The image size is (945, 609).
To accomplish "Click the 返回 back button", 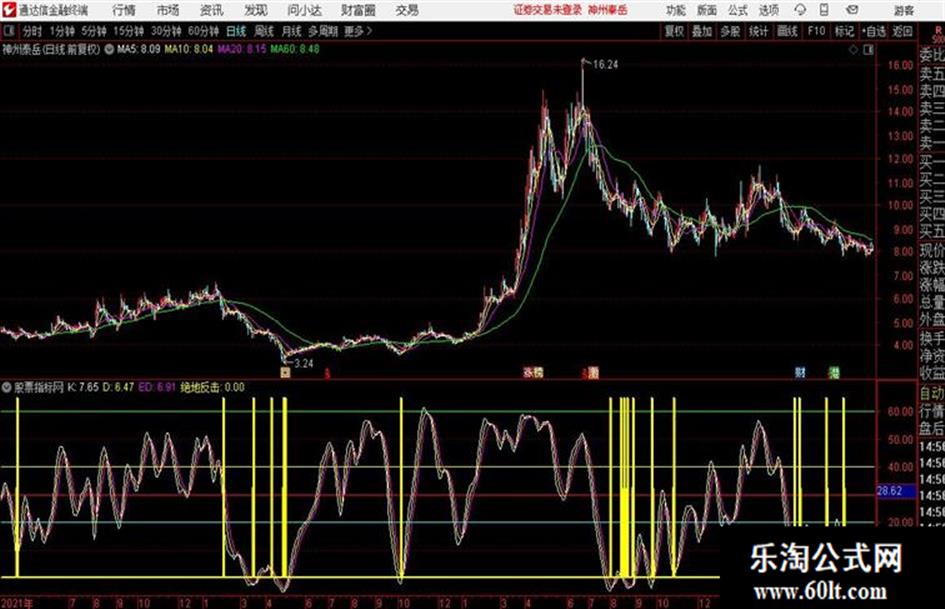I will 902,31.
